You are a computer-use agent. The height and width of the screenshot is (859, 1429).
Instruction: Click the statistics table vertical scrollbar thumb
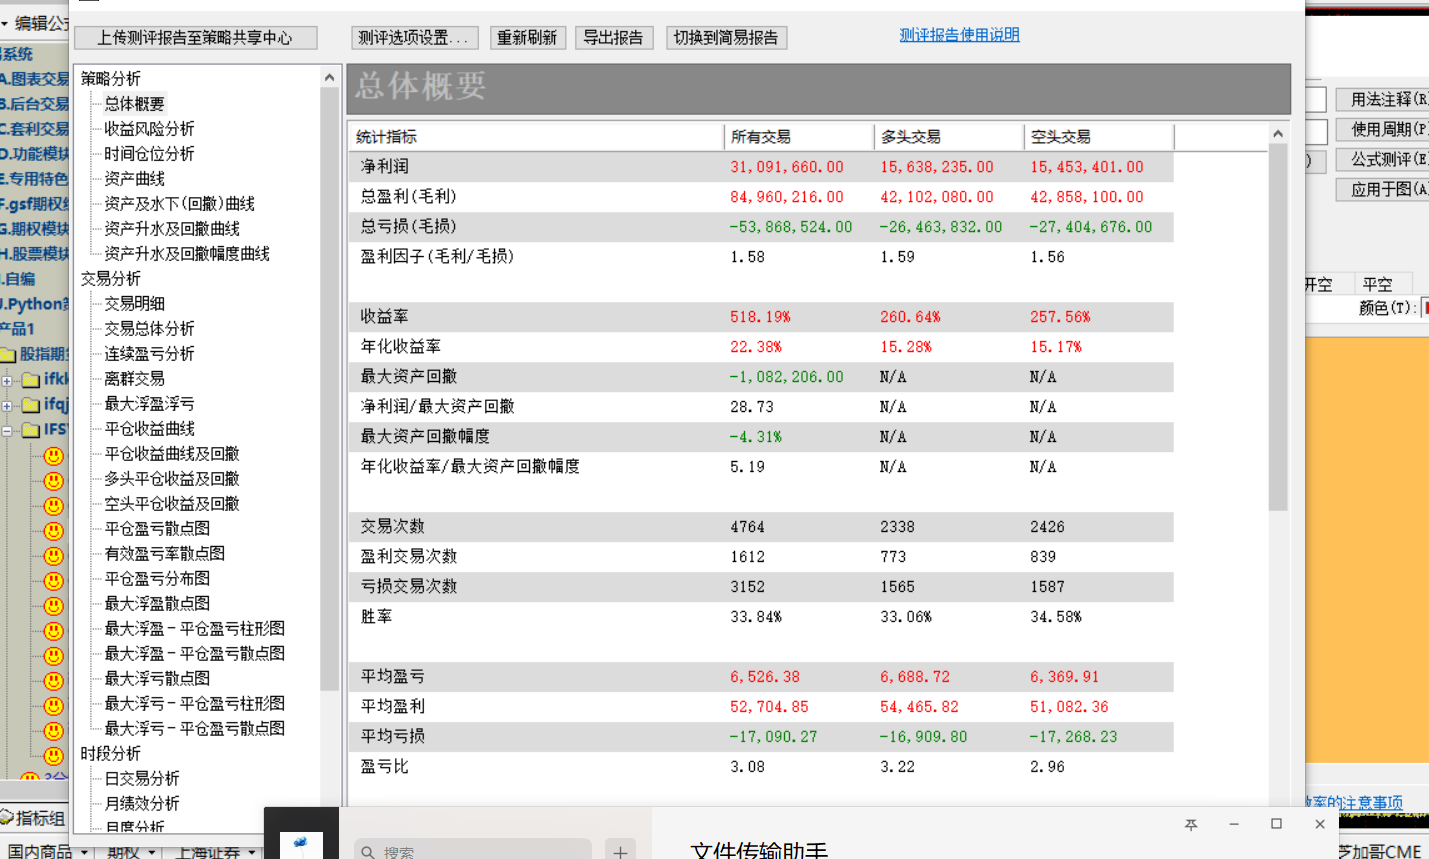pos(1278,327)
